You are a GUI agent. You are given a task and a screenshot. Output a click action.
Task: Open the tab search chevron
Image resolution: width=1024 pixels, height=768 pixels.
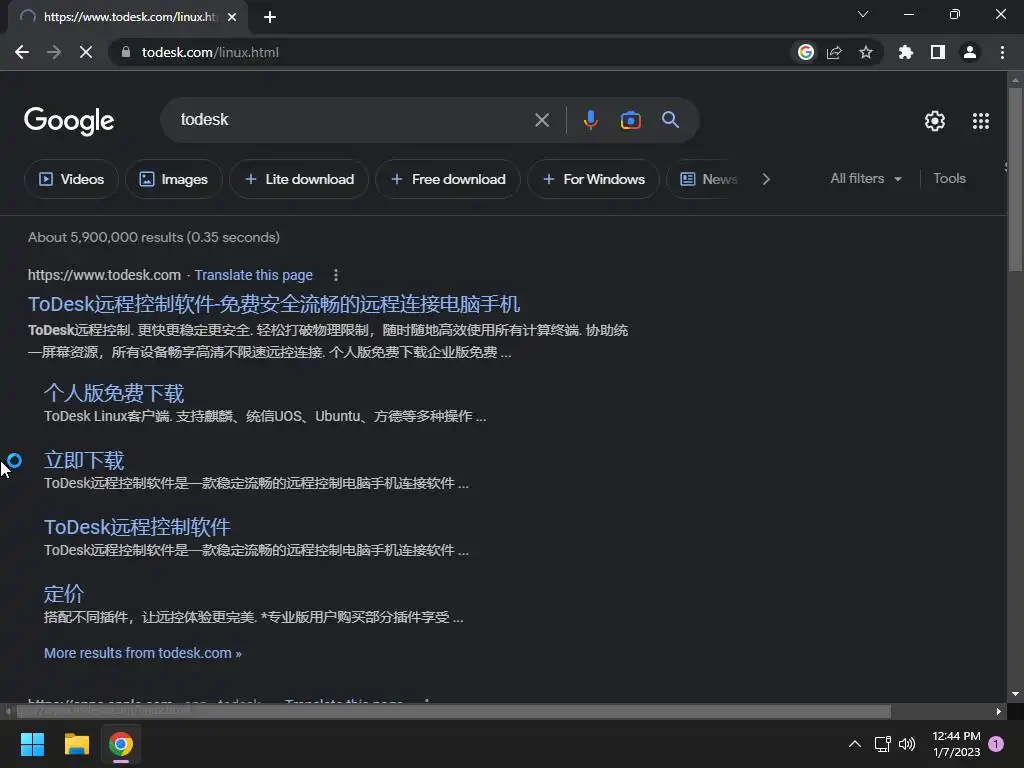point(863,14)
